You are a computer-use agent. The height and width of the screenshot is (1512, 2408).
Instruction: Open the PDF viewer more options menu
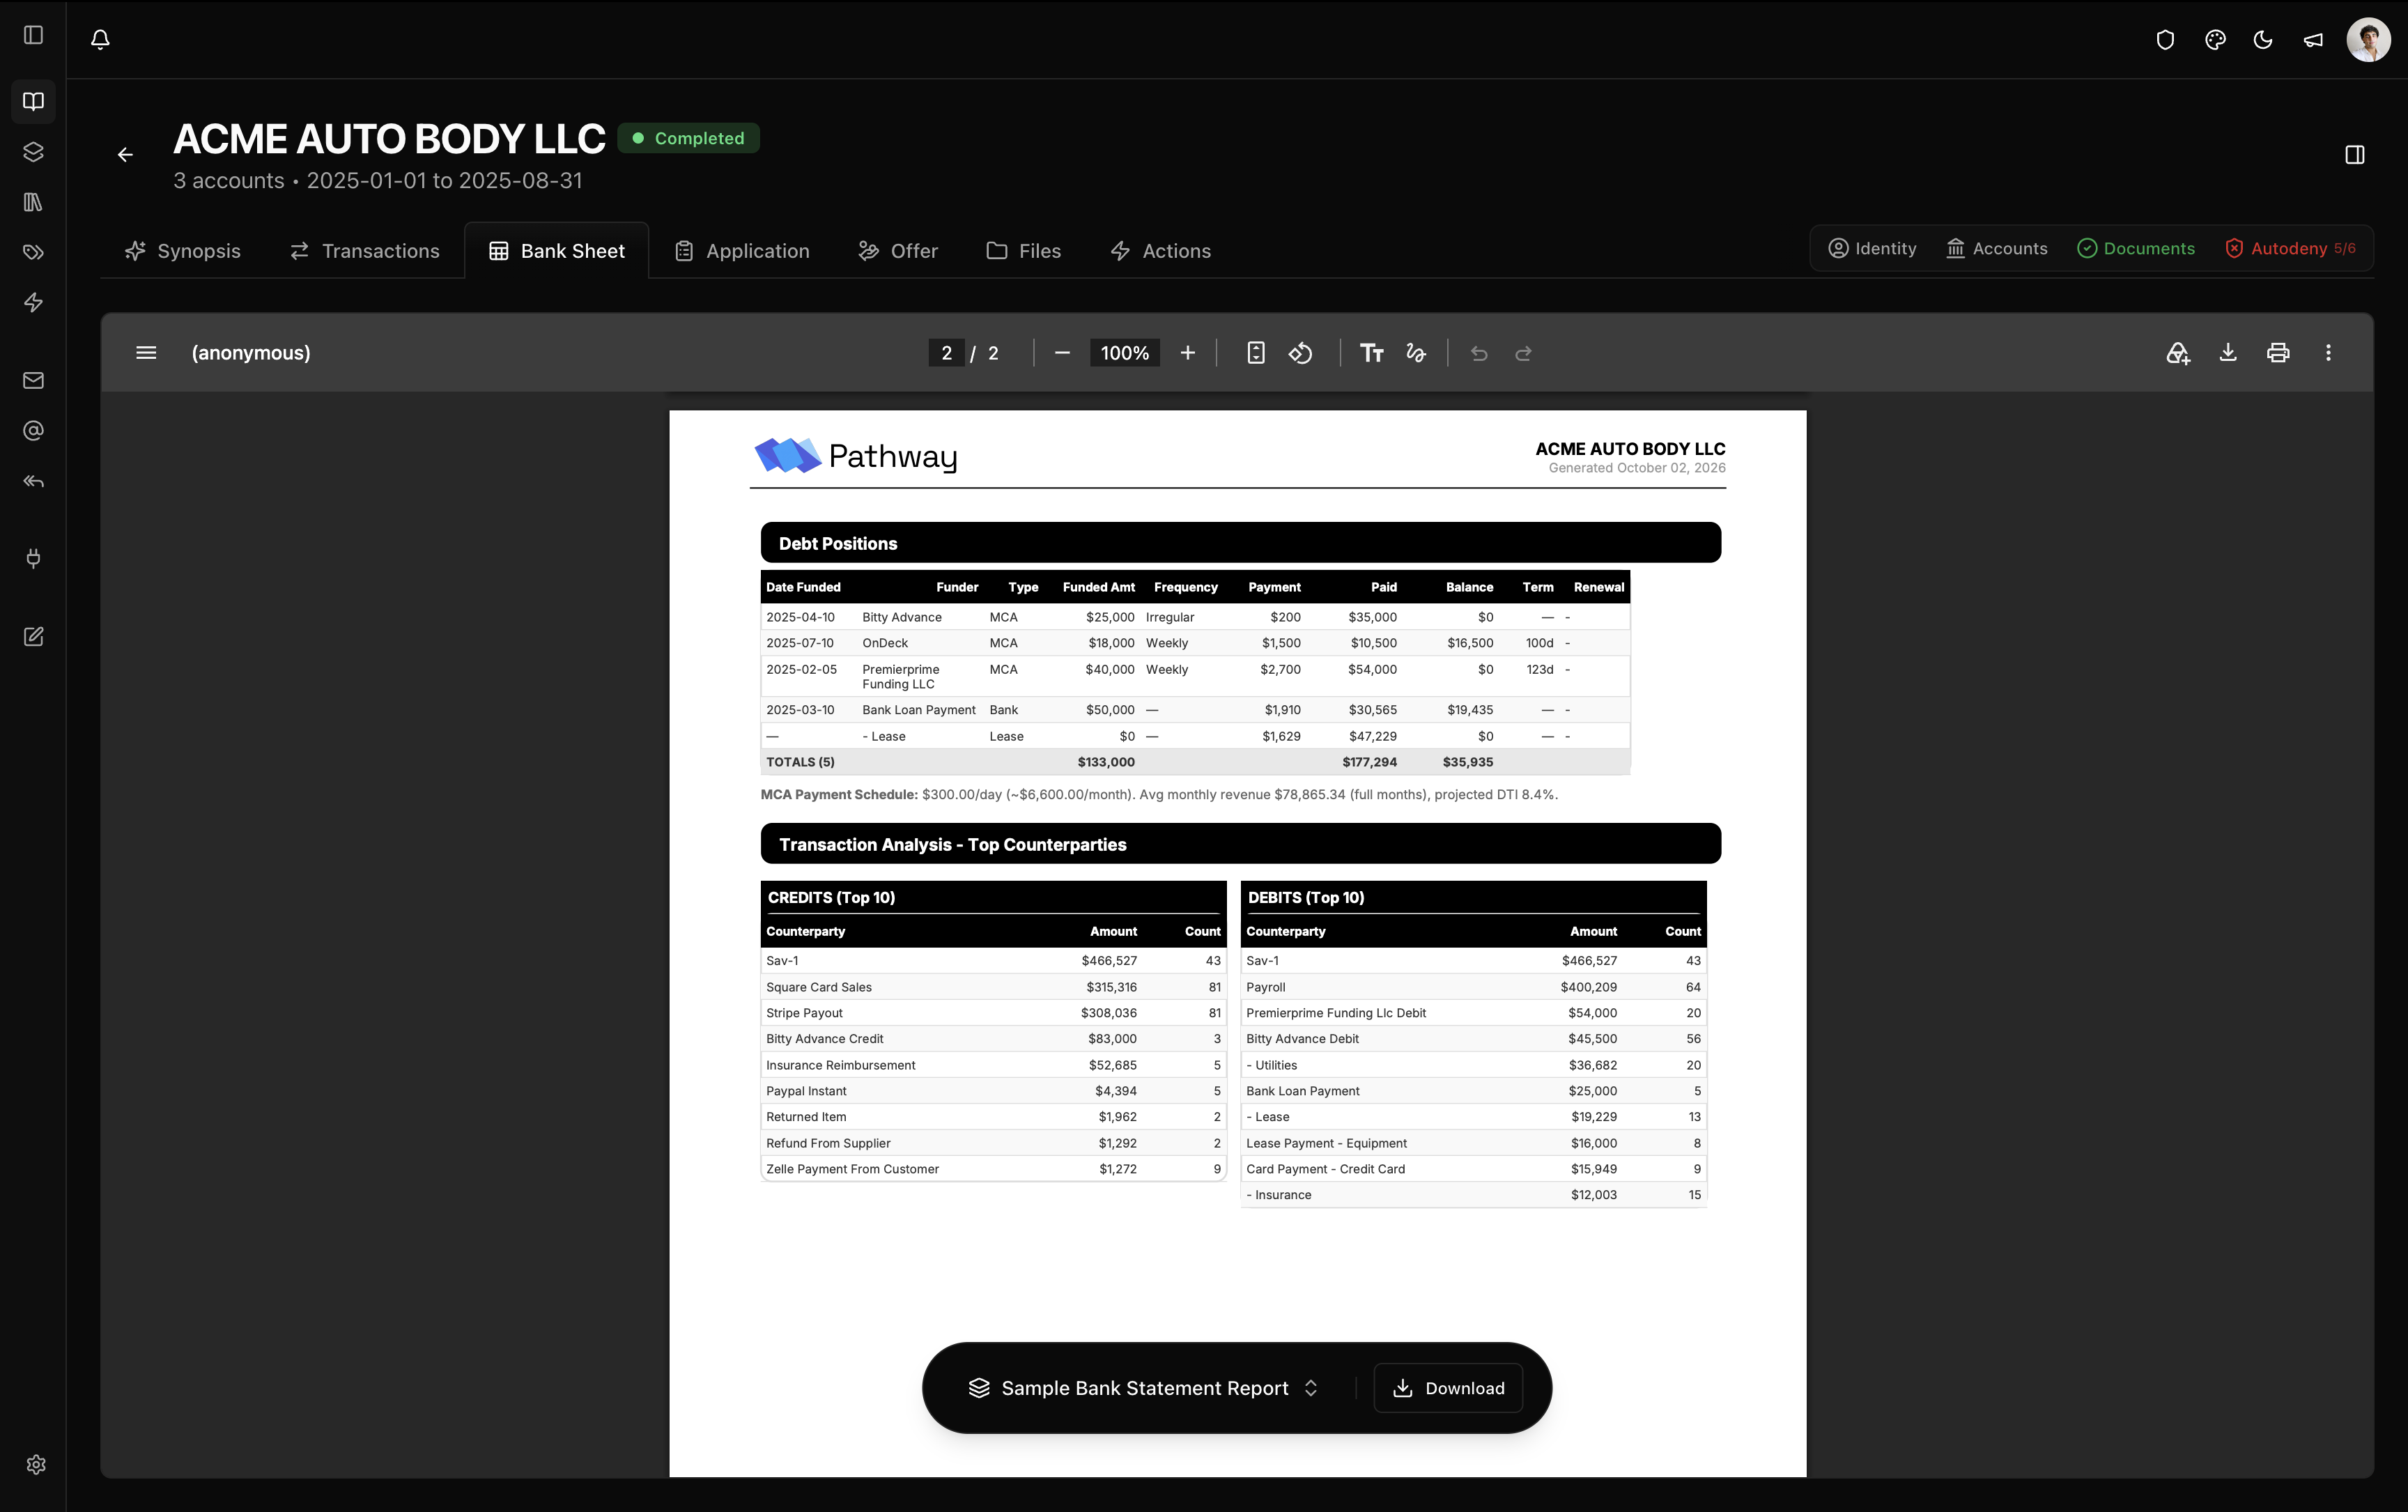2328,353
